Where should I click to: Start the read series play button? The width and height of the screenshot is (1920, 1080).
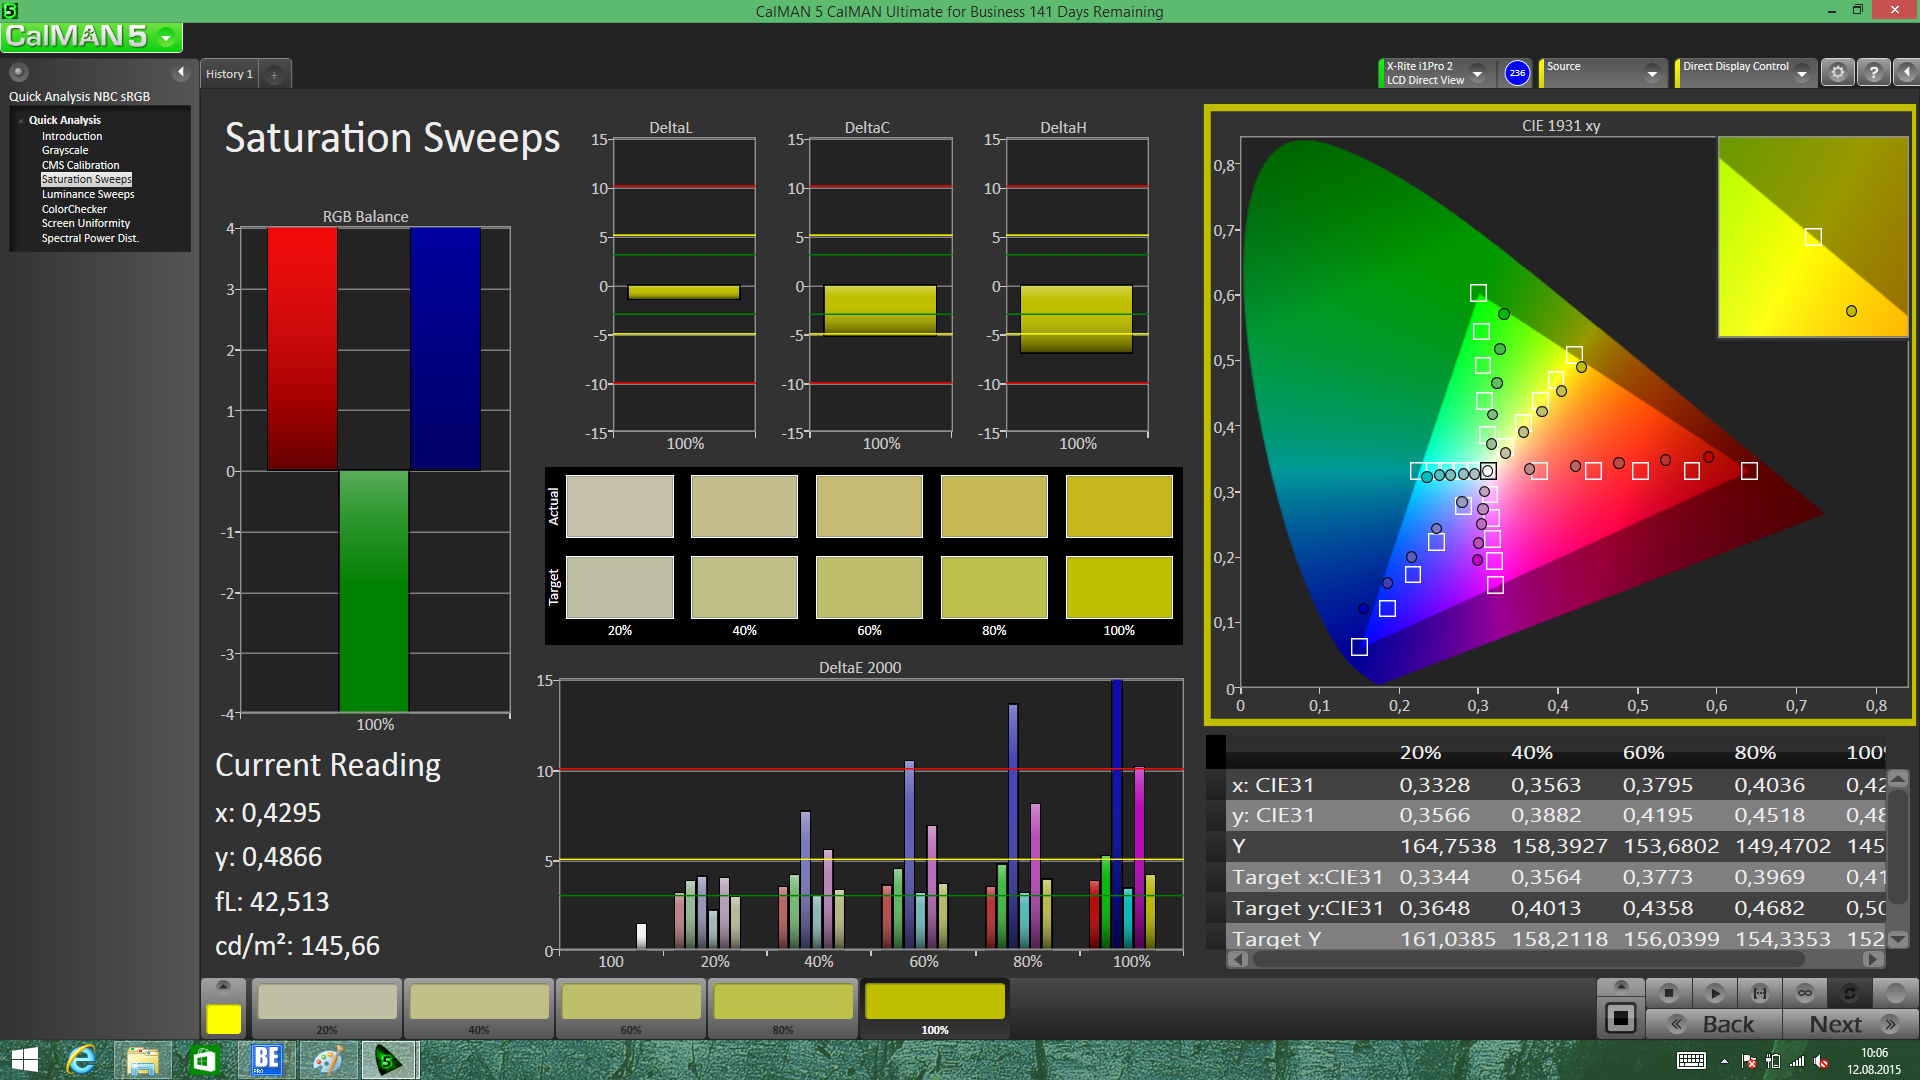click(x=1714, y=993)
